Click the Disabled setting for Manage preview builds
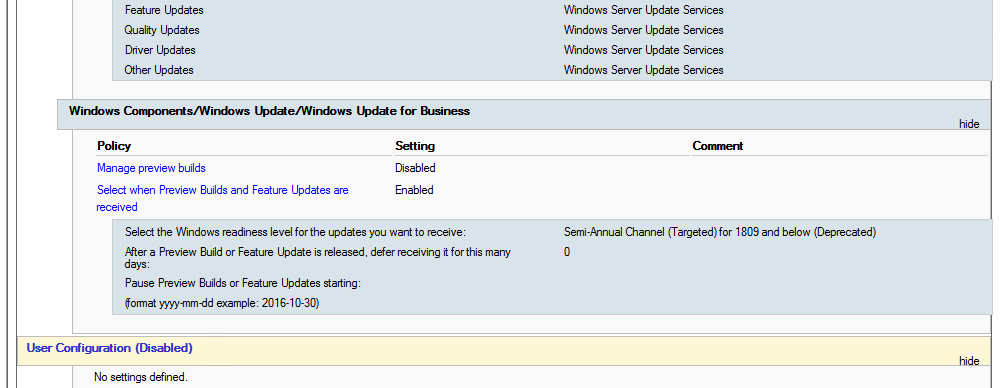This screenshot has height=388, width=1000. coord(415,168)
